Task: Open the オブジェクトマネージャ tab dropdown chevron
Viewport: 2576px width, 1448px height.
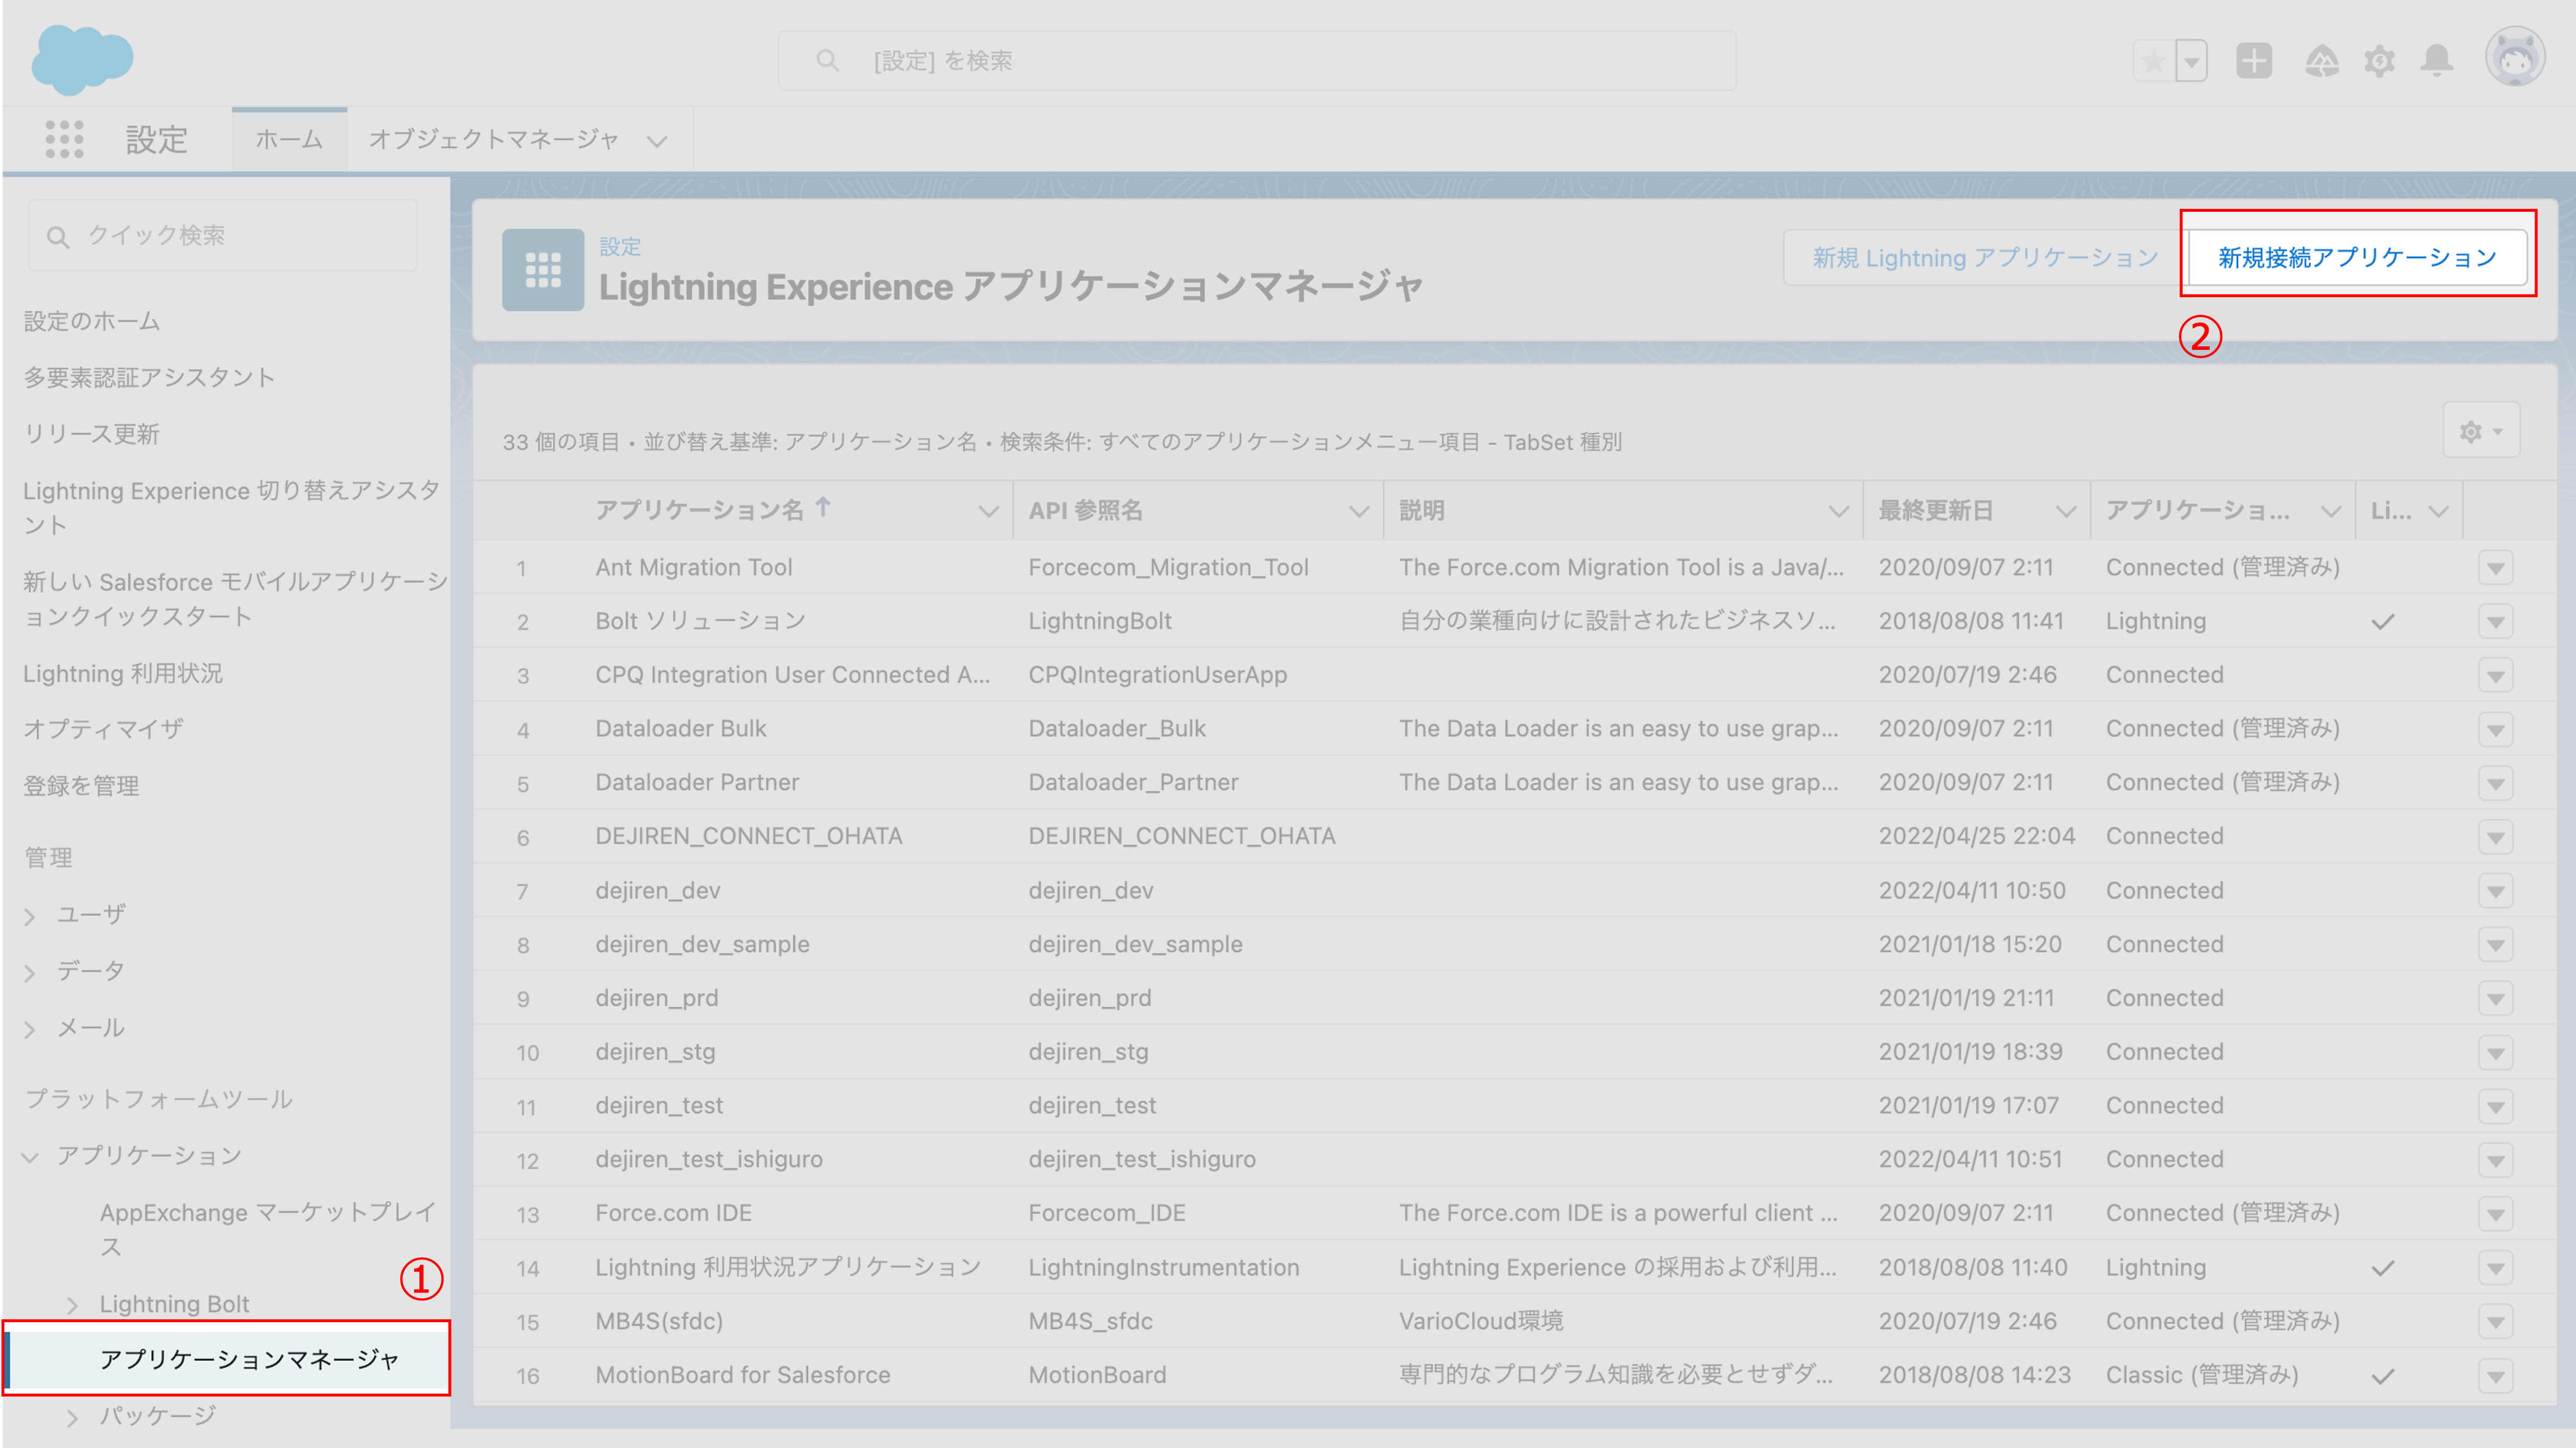Action: [x=657, y=141]
